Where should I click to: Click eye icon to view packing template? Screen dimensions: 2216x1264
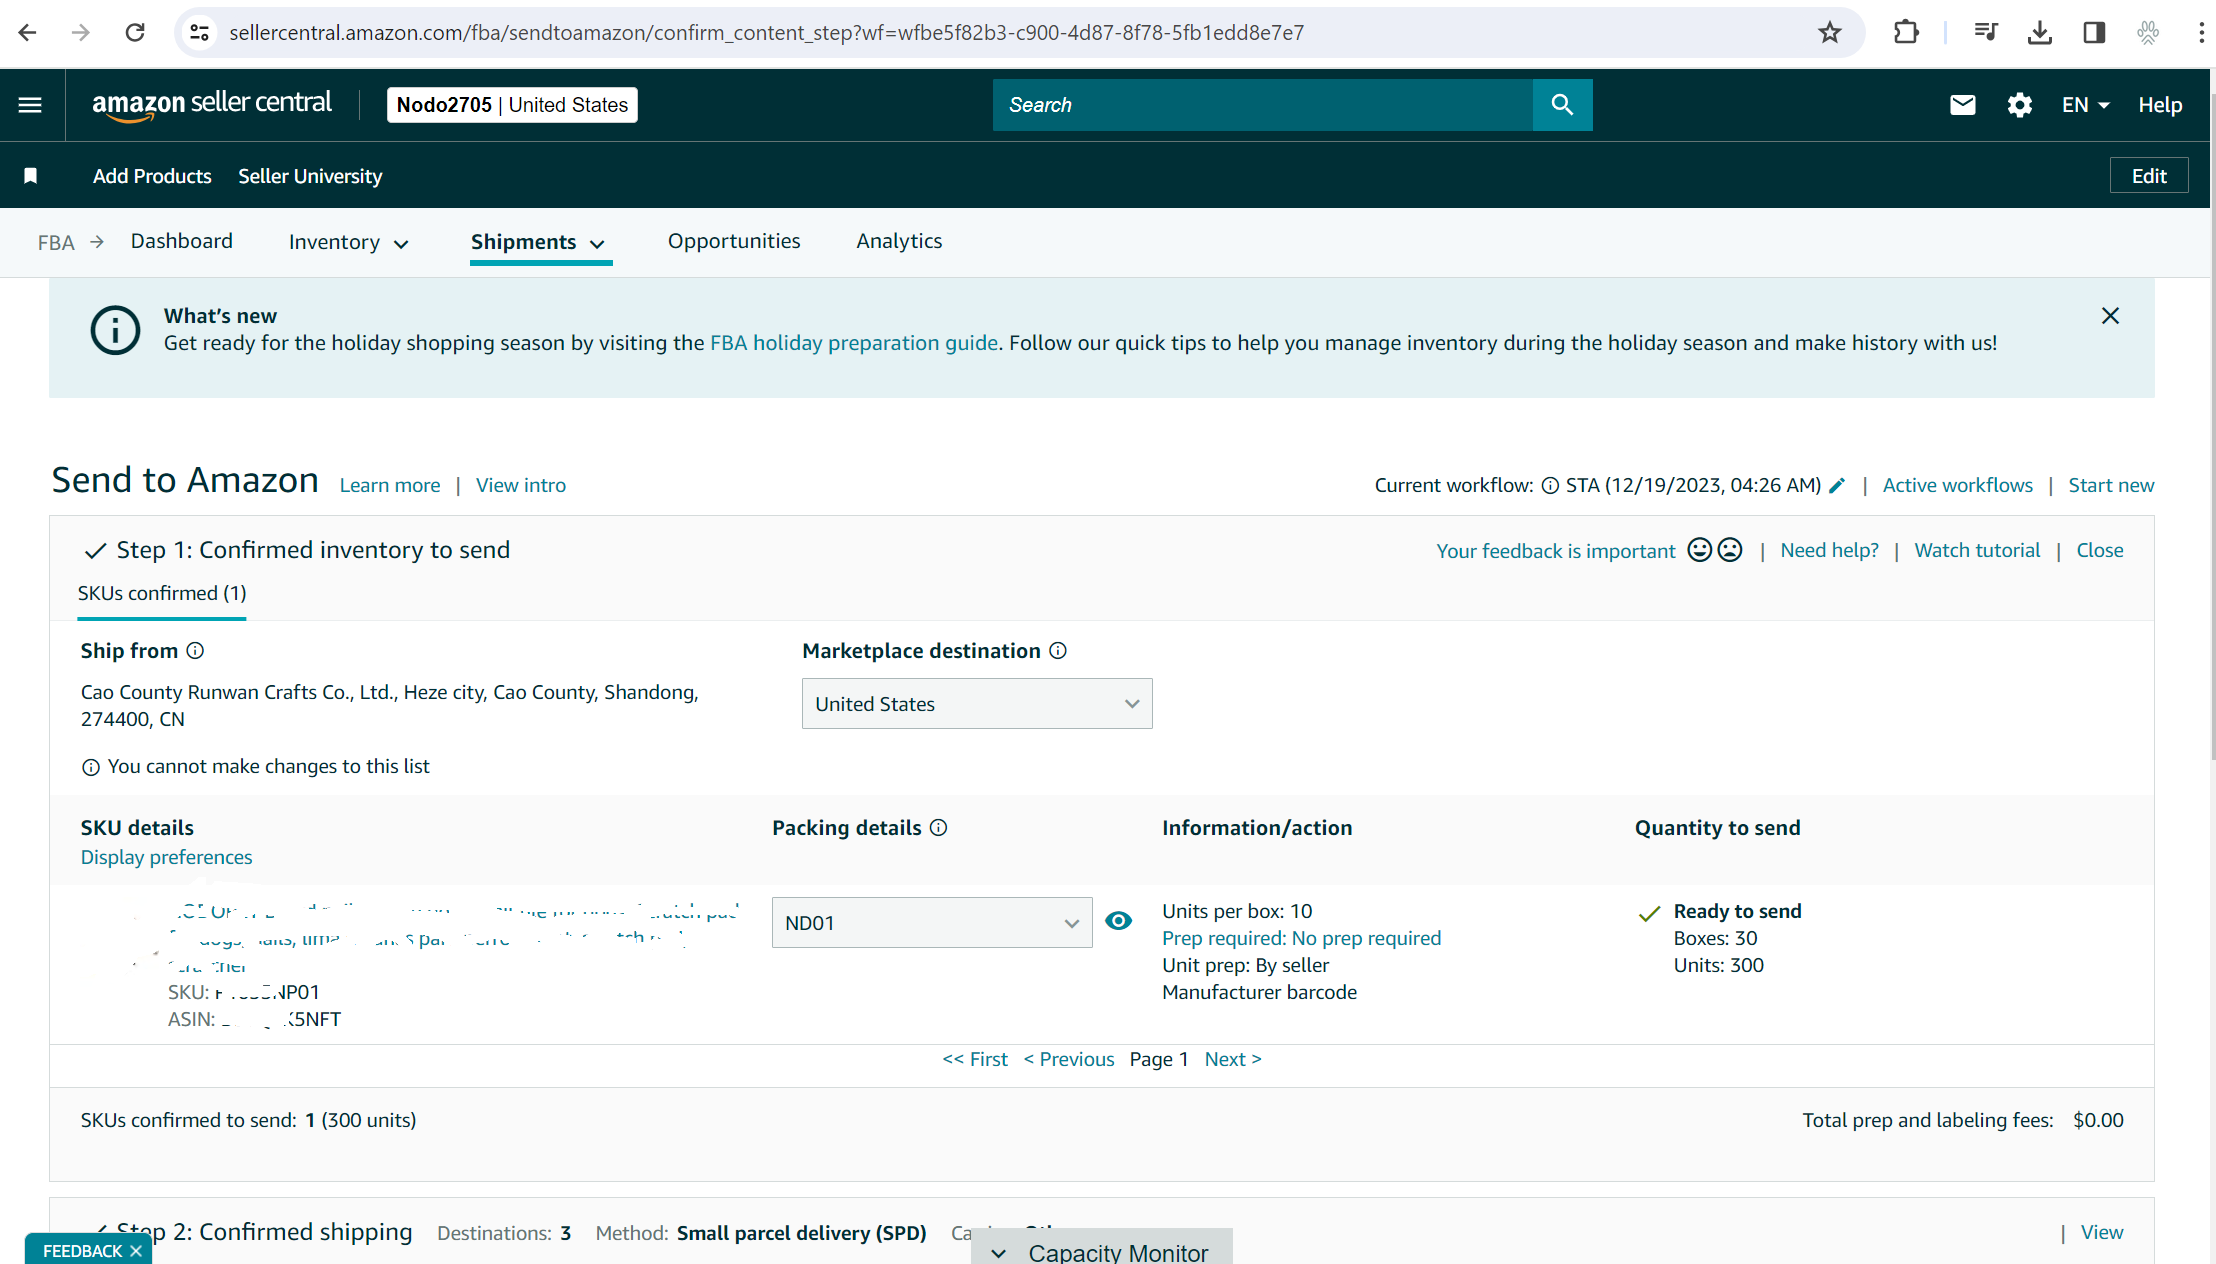1119,920
